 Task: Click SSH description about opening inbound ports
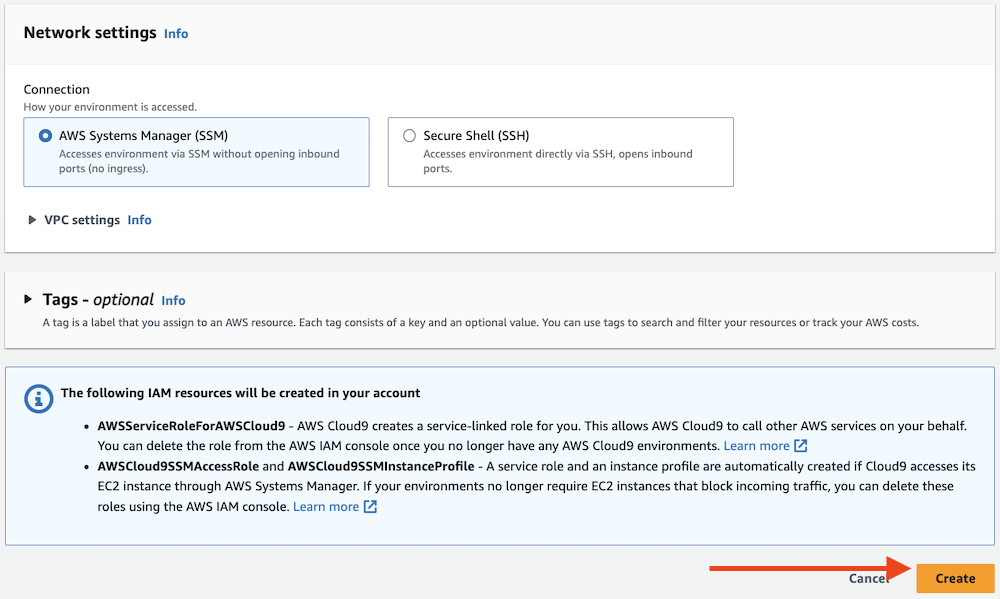pos(558,161)
